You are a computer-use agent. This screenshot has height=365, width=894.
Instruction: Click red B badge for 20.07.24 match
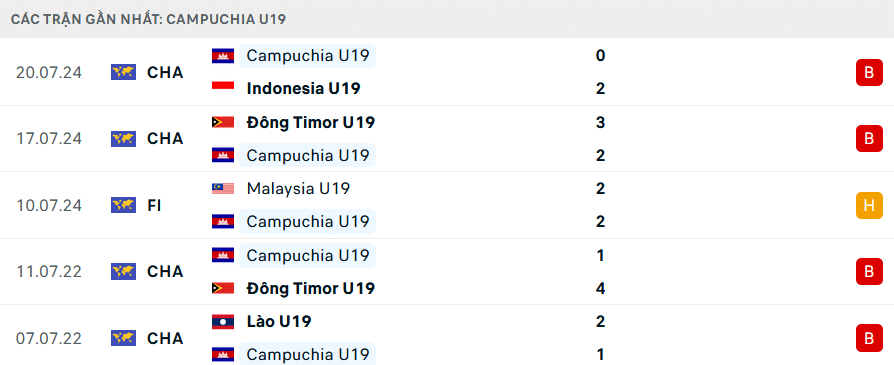pyautogui.click(x=869, y=72)
